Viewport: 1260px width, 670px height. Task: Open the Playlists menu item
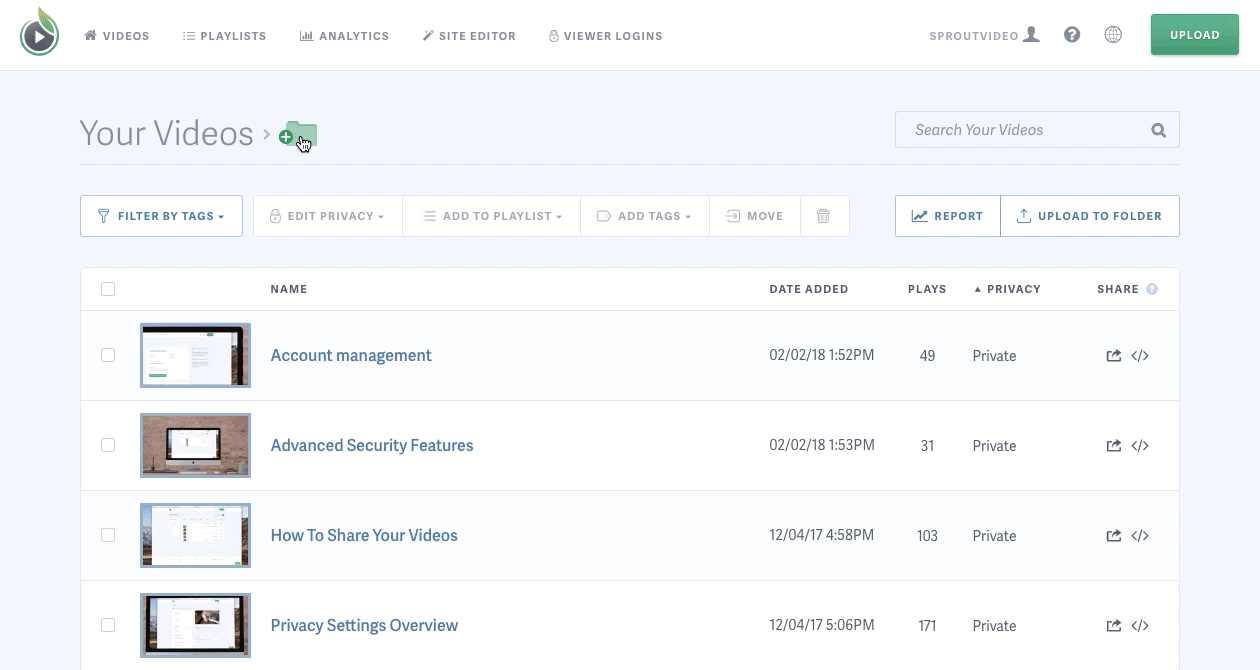[x=224, y=36]
